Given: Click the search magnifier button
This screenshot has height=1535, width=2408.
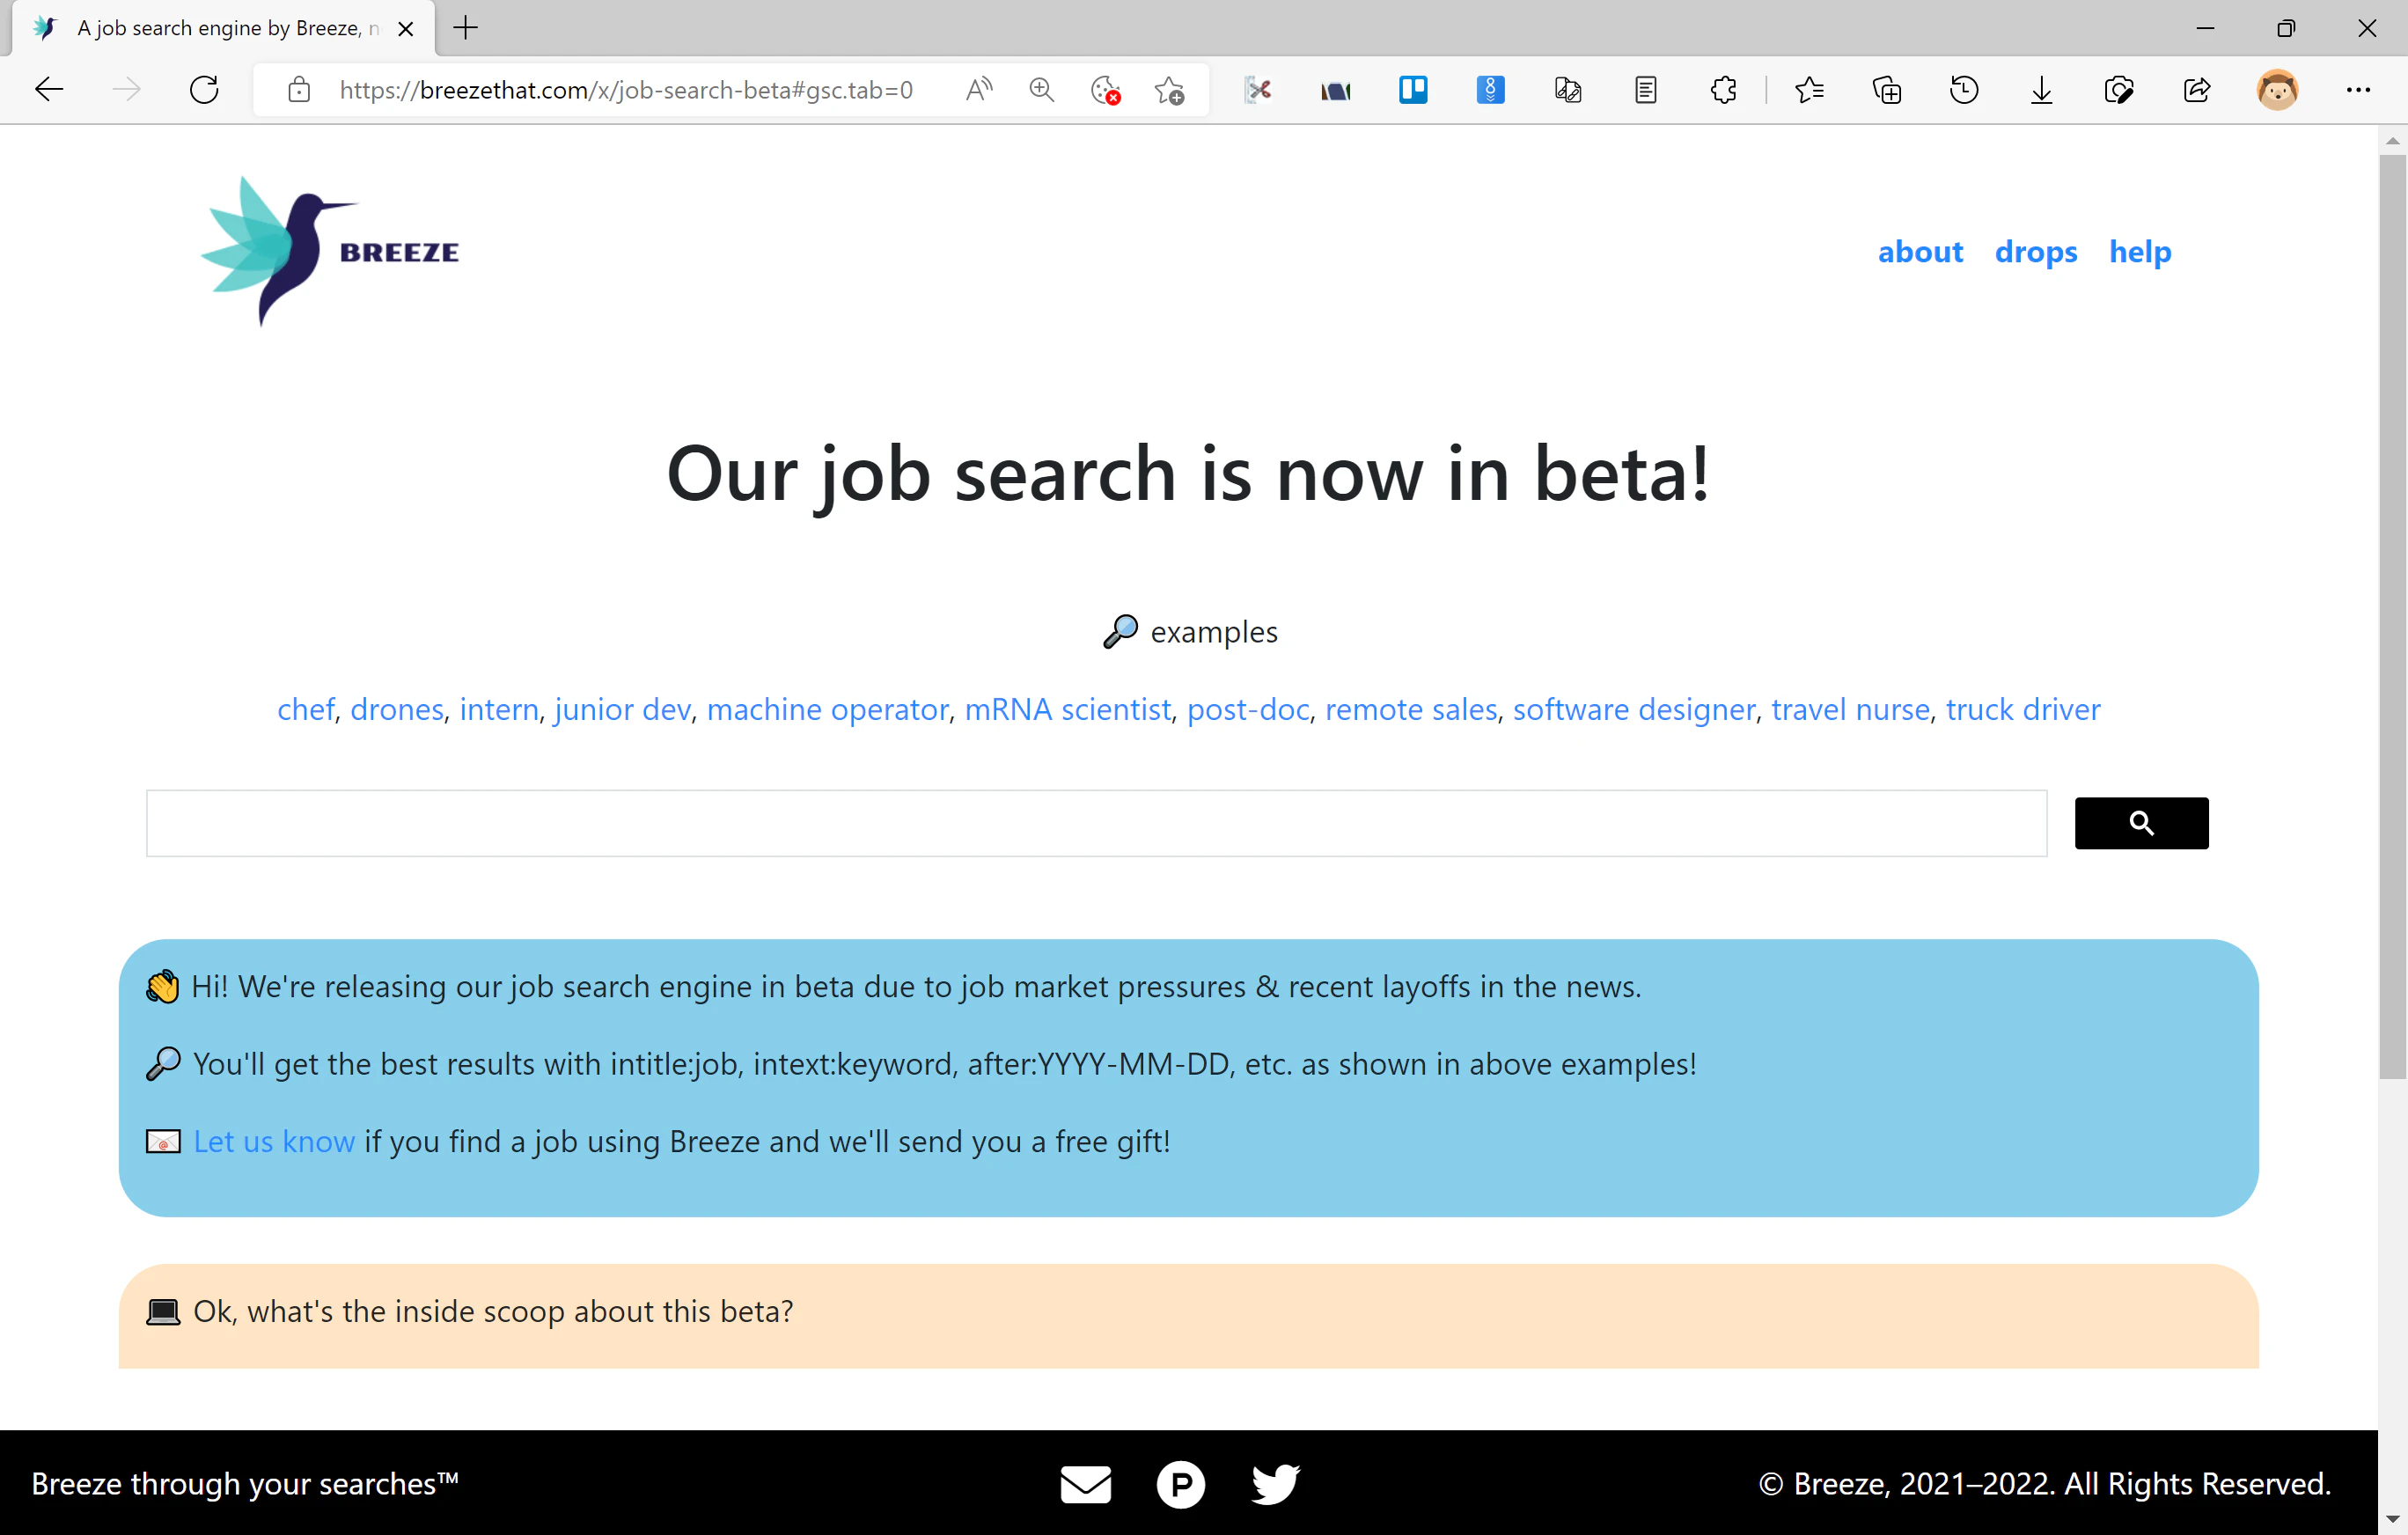Looking at the screenshot, I should click(x=2141, y=822).
